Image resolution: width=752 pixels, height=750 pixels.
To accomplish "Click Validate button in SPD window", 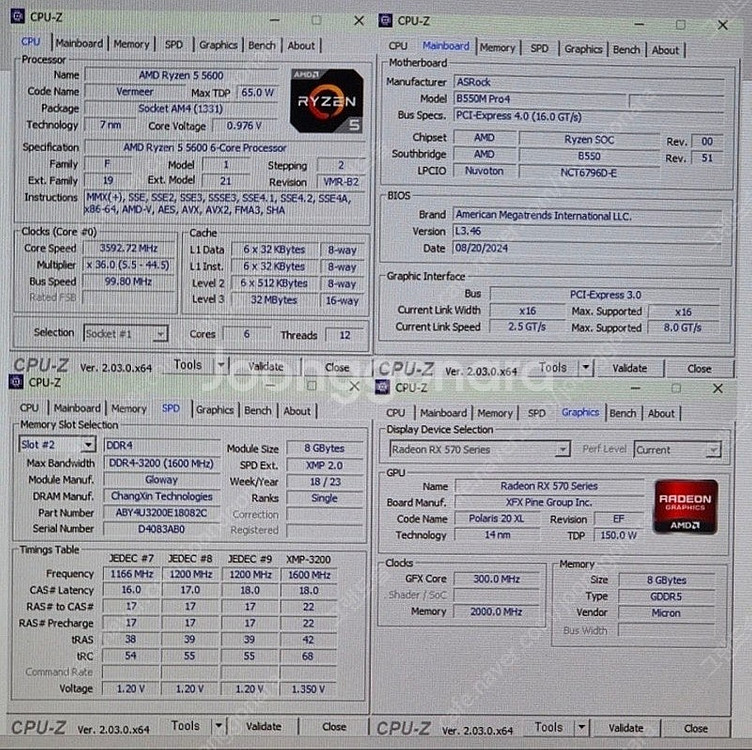I will click(263, 727).
